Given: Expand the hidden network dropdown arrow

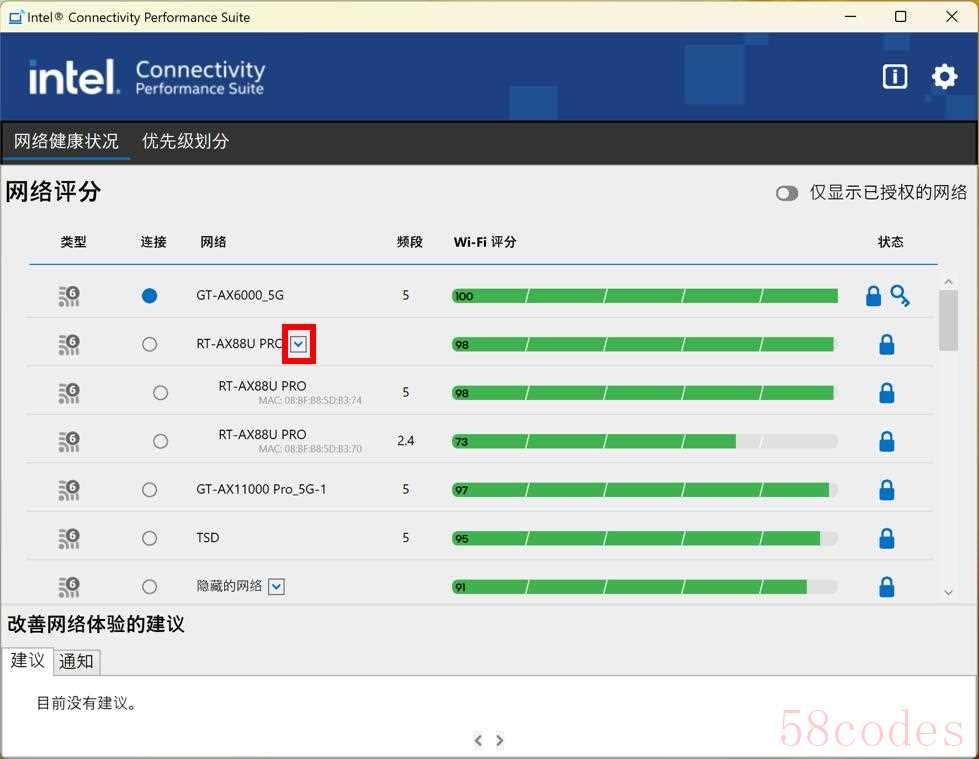Looking at the screenshot, I should point(276,587).
